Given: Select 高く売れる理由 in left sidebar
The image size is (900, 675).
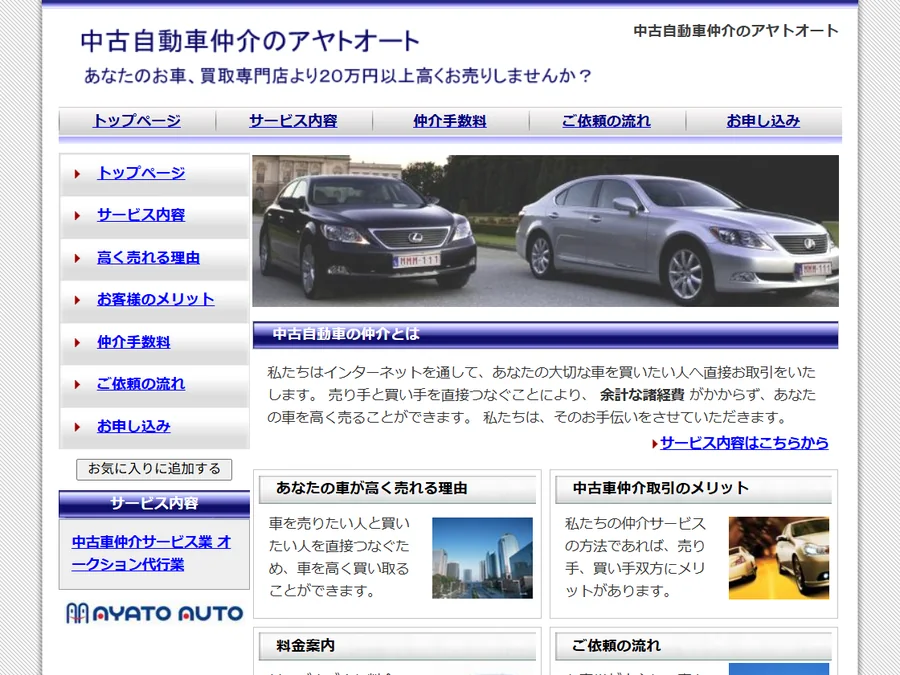Looking at the screenshot, I should click(149, 258).
